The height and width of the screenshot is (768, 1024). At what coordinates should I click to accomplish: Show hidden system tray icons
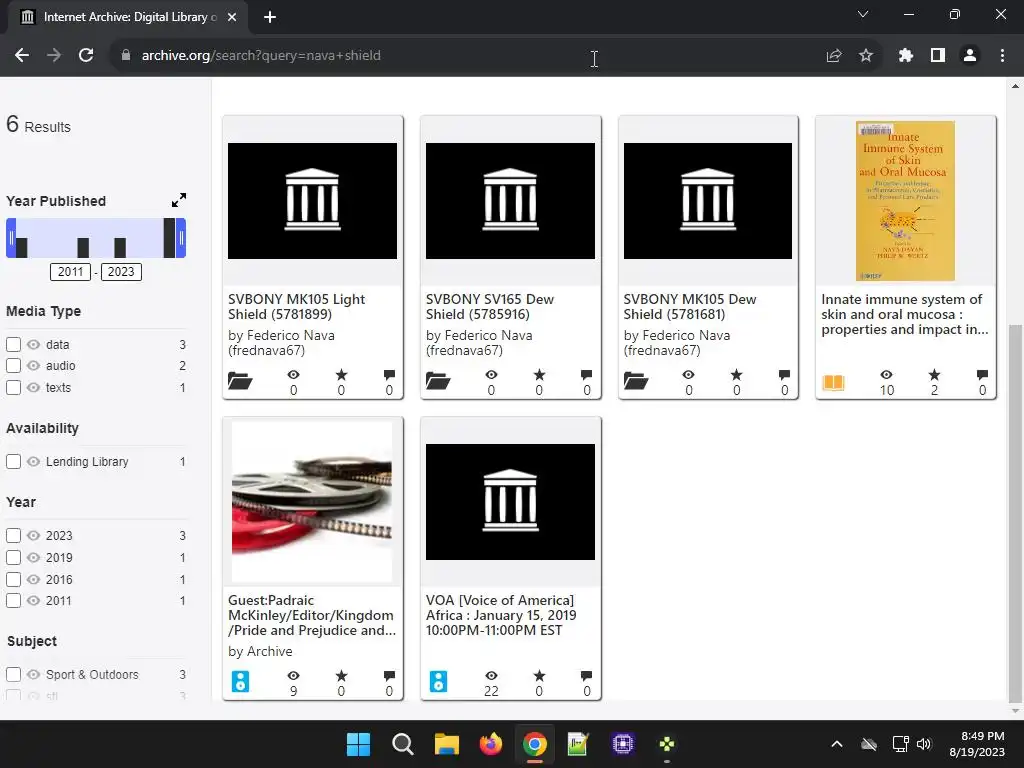click(x=837, y=744)
